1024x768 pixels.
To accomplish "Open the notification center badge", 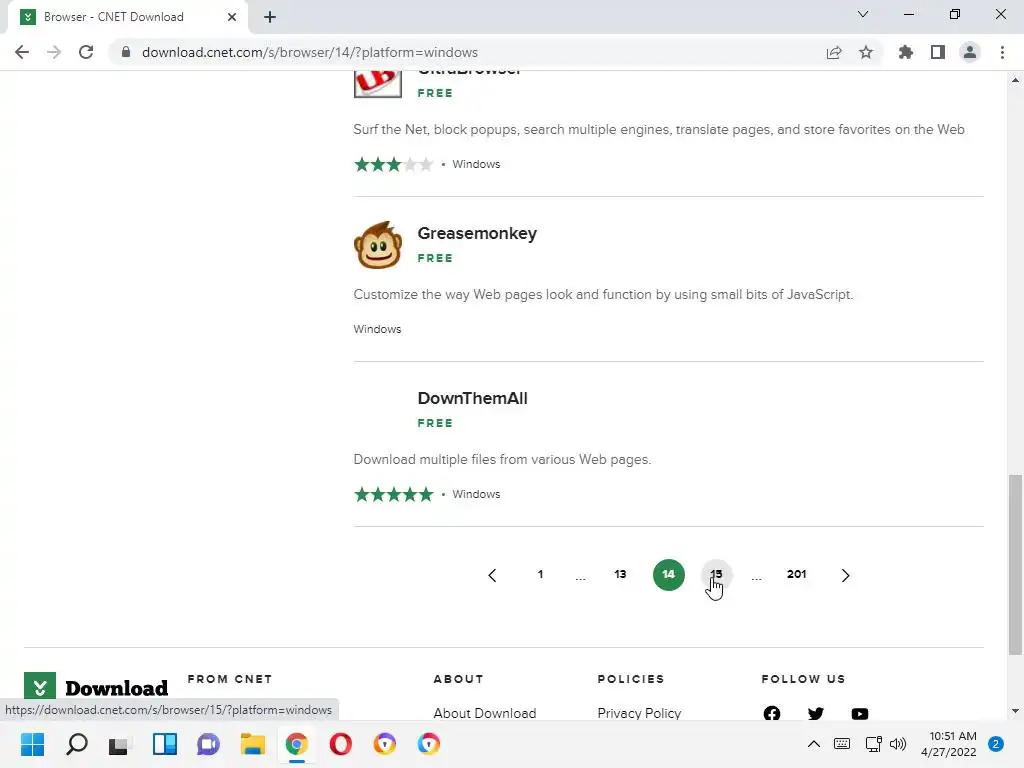I will tap(996, 744).
